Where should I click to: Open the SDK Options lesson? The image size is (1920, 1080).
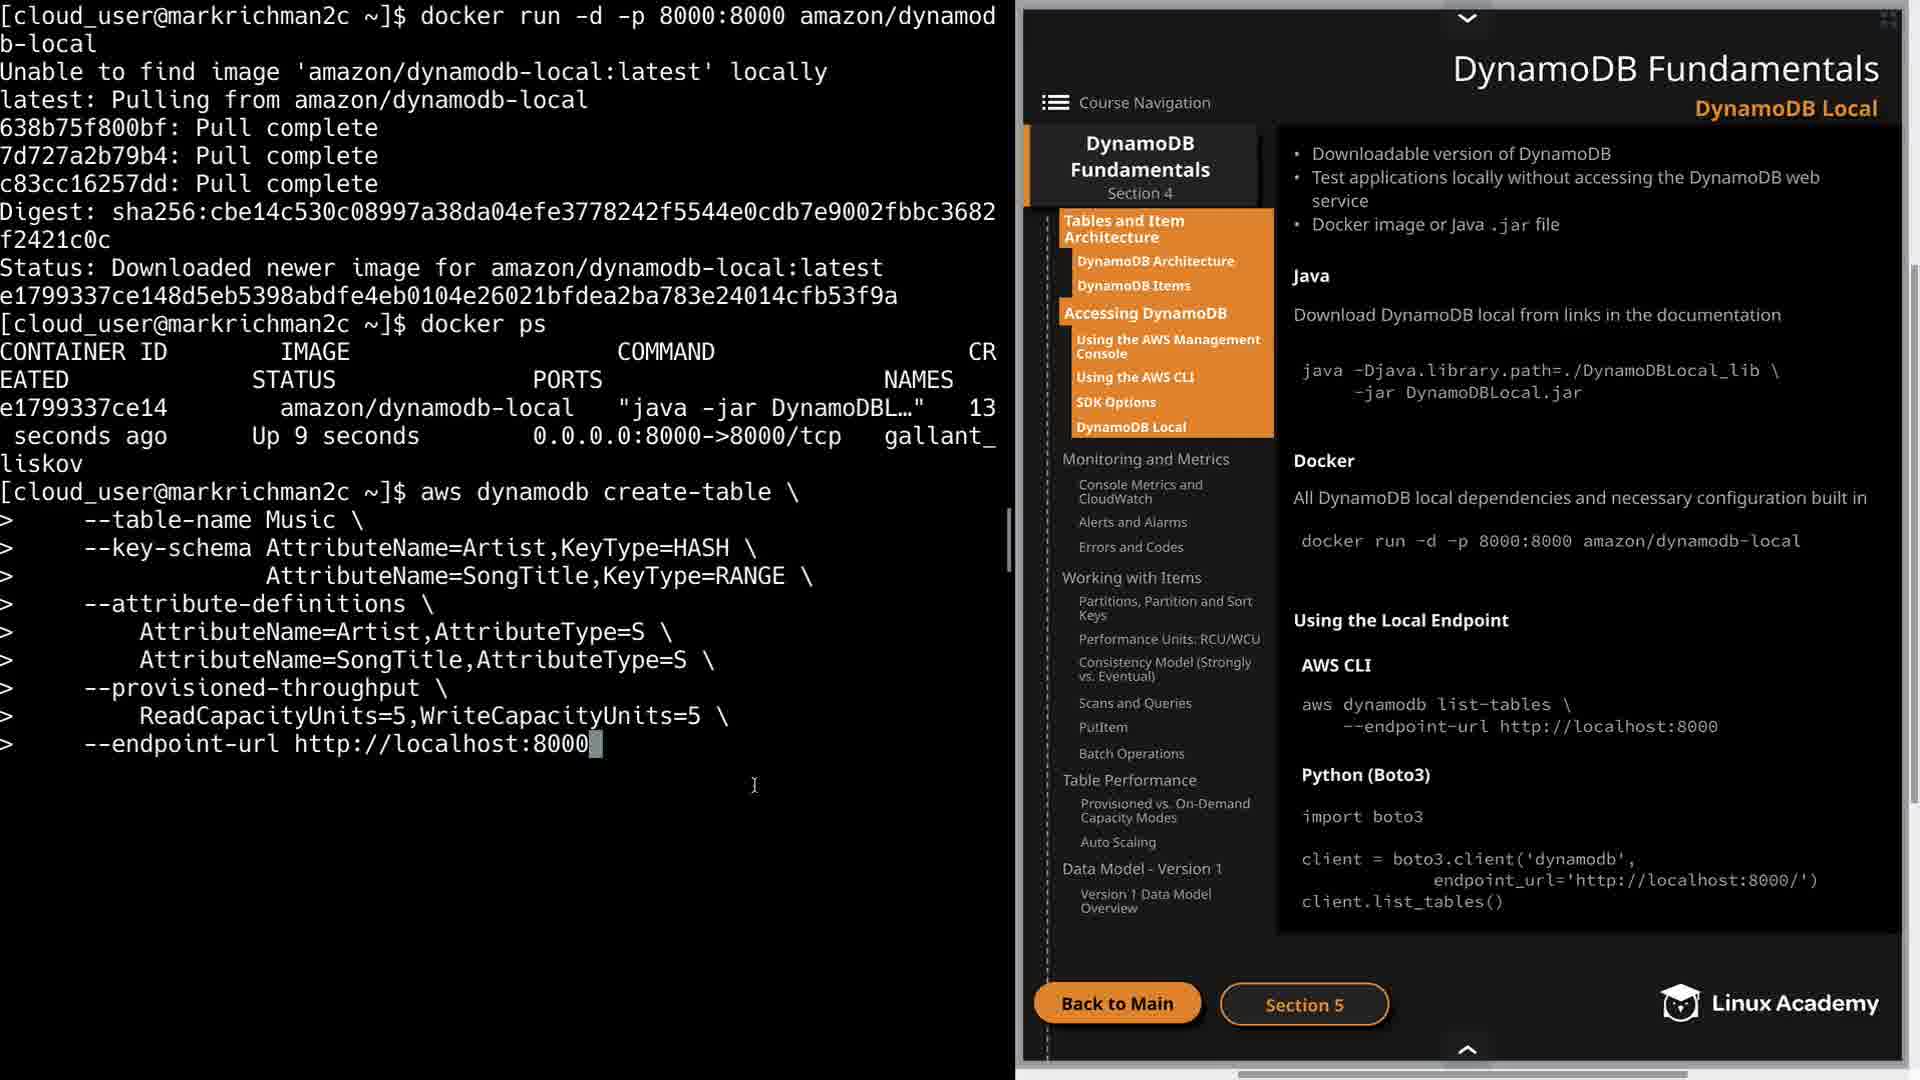(1116, 402)
